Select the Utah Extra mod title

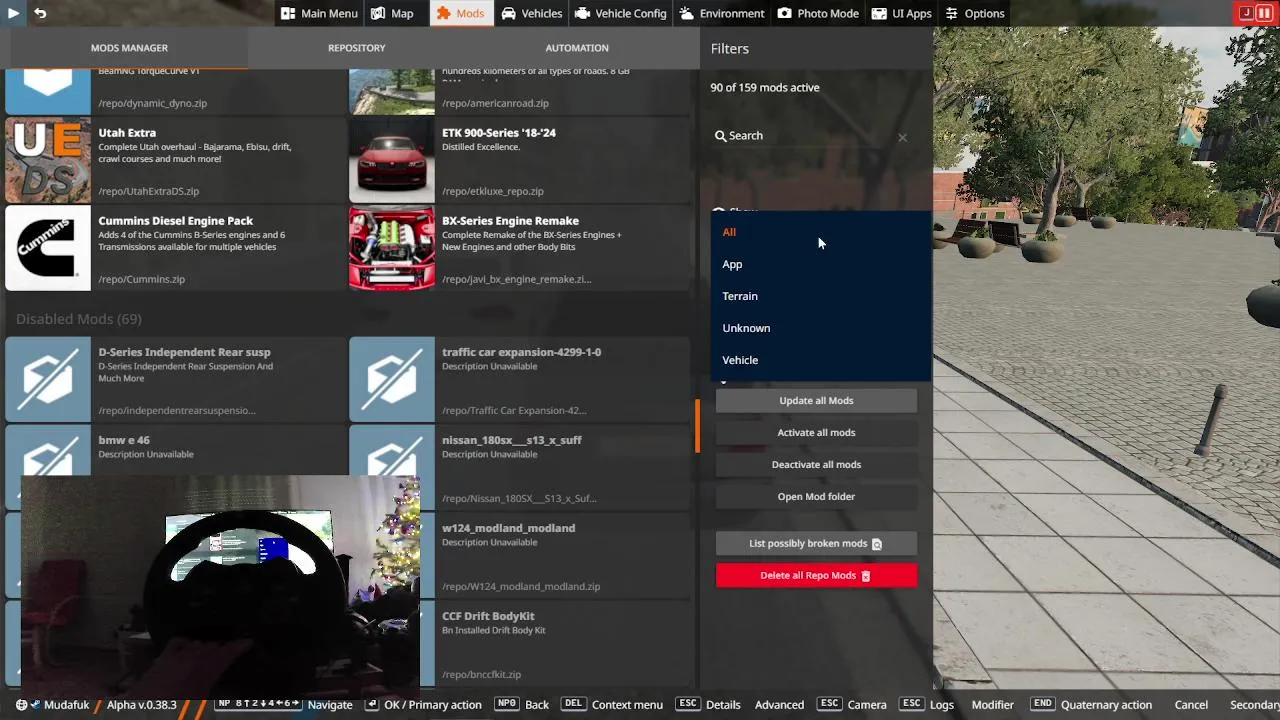[x=127, y=133]
